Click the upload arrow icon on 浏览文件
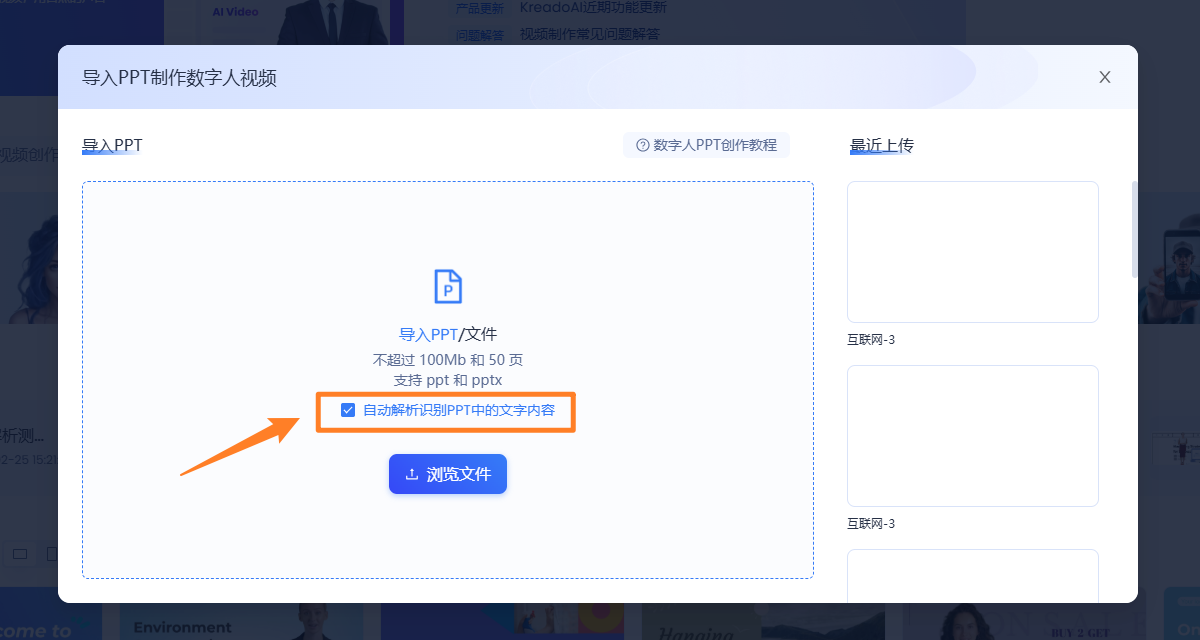 [411, 475]
